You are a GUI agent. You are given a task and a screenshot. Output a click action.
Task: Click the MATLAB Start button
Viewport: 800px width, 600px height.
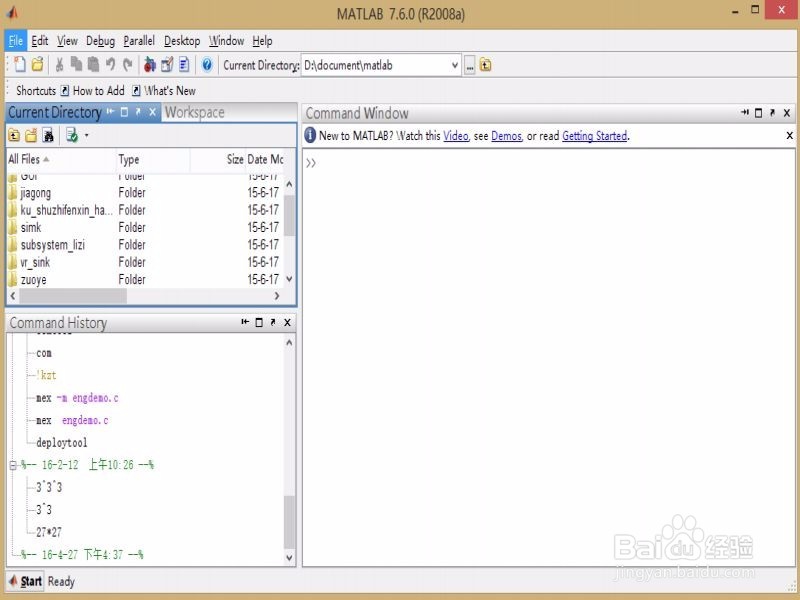(x=25, y=581)
